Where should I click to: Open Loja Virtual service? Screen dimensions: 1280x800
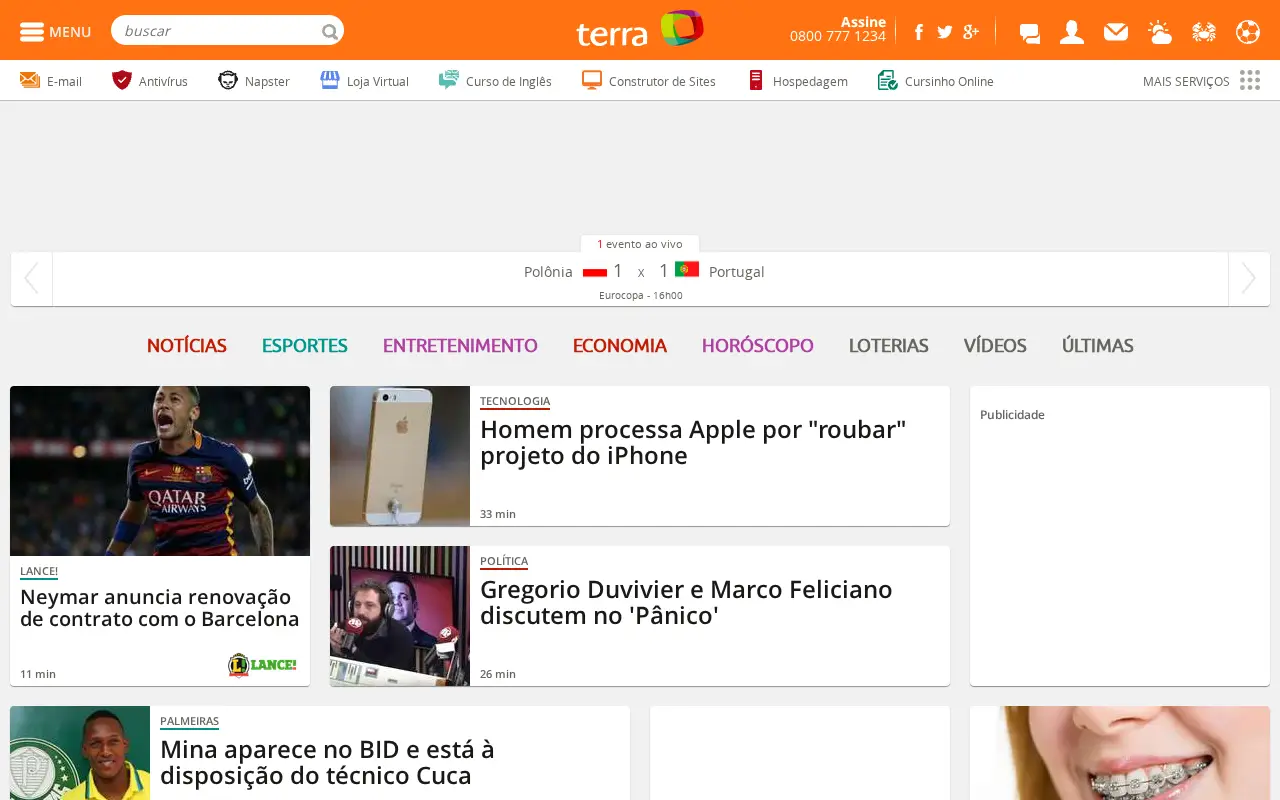pyautogui.click(x=364, y=81)
